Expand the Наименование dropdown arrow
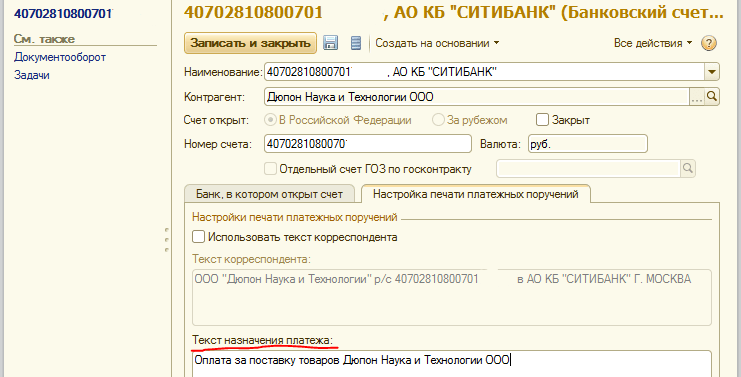 pos(712,72)
